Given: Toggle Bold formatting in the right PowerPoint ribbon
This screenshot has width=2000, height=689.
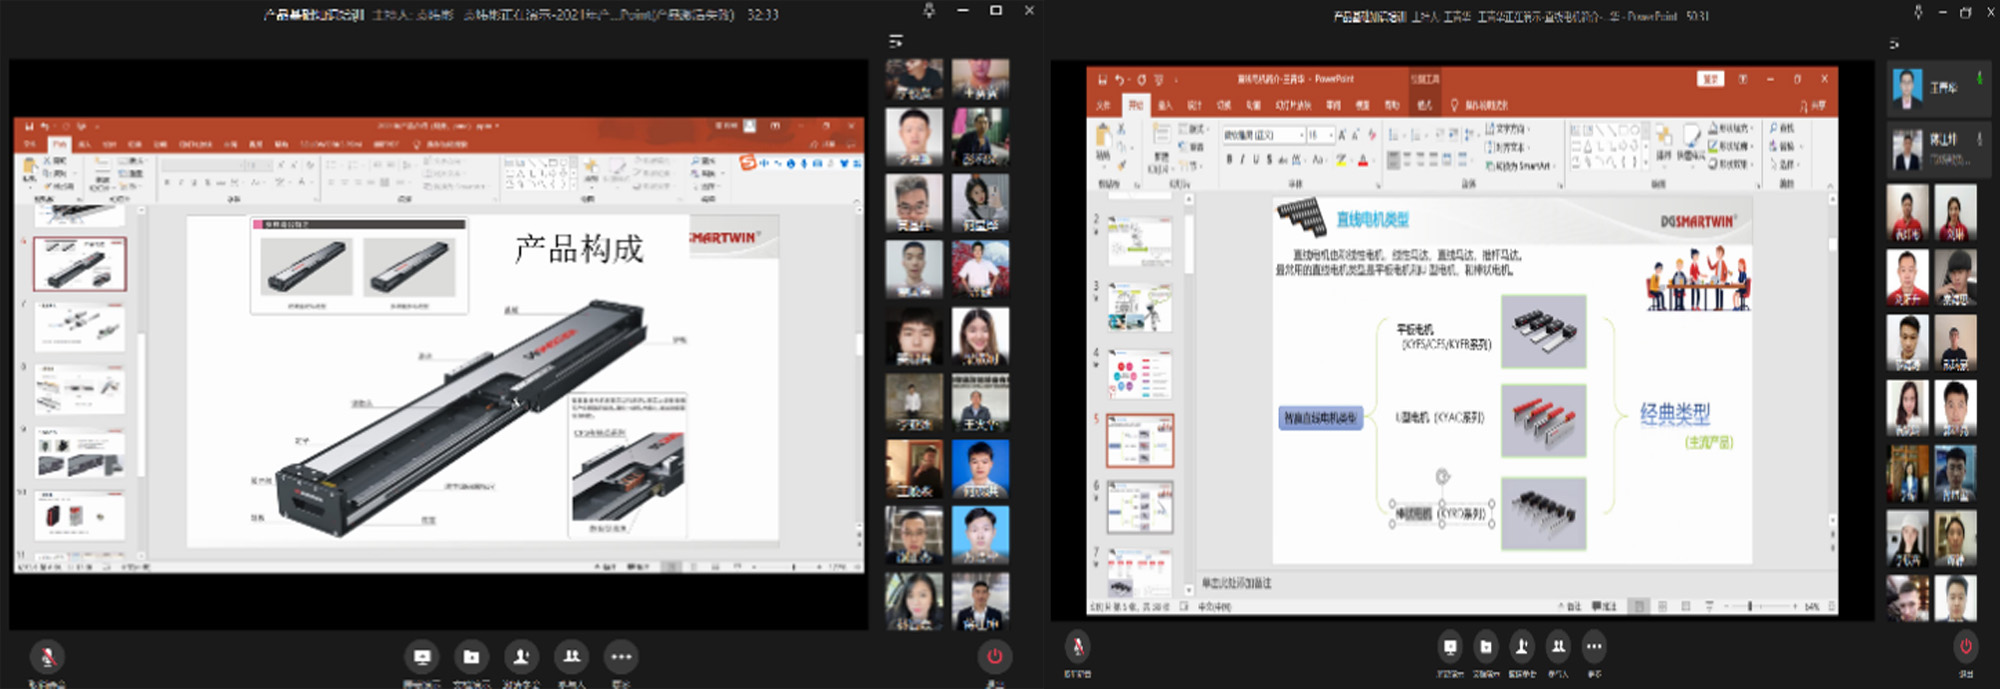Looking at the screenshot, I should coord(1229,160).
